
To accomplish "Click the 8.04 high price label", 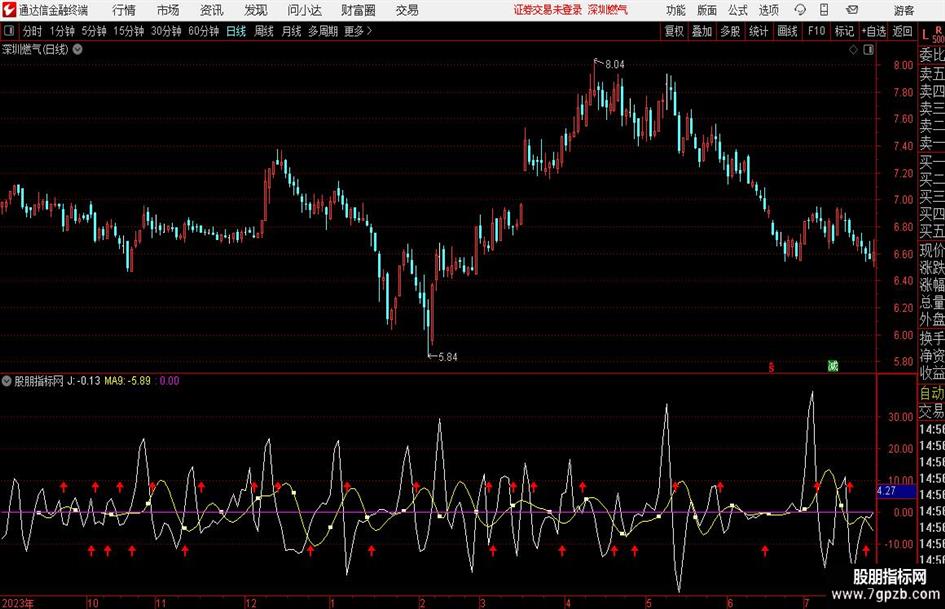I will tap(615, 65).
